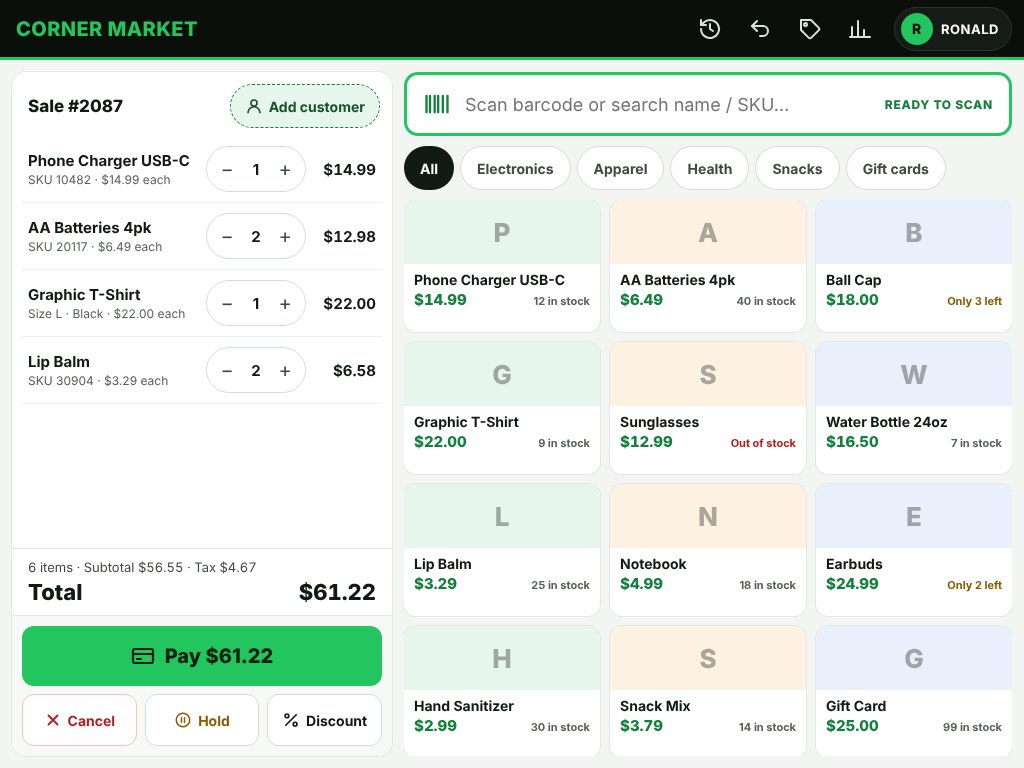Select the Sunglasses product tile
Viewport: 1024px width, 768px height.
coord(708,408)
